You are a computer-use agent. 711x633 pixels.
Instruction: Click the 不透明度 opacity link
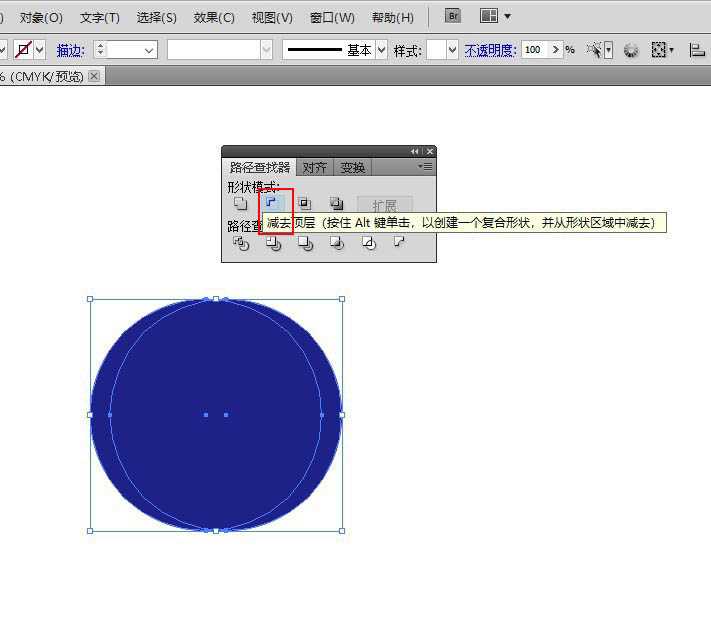489,50
